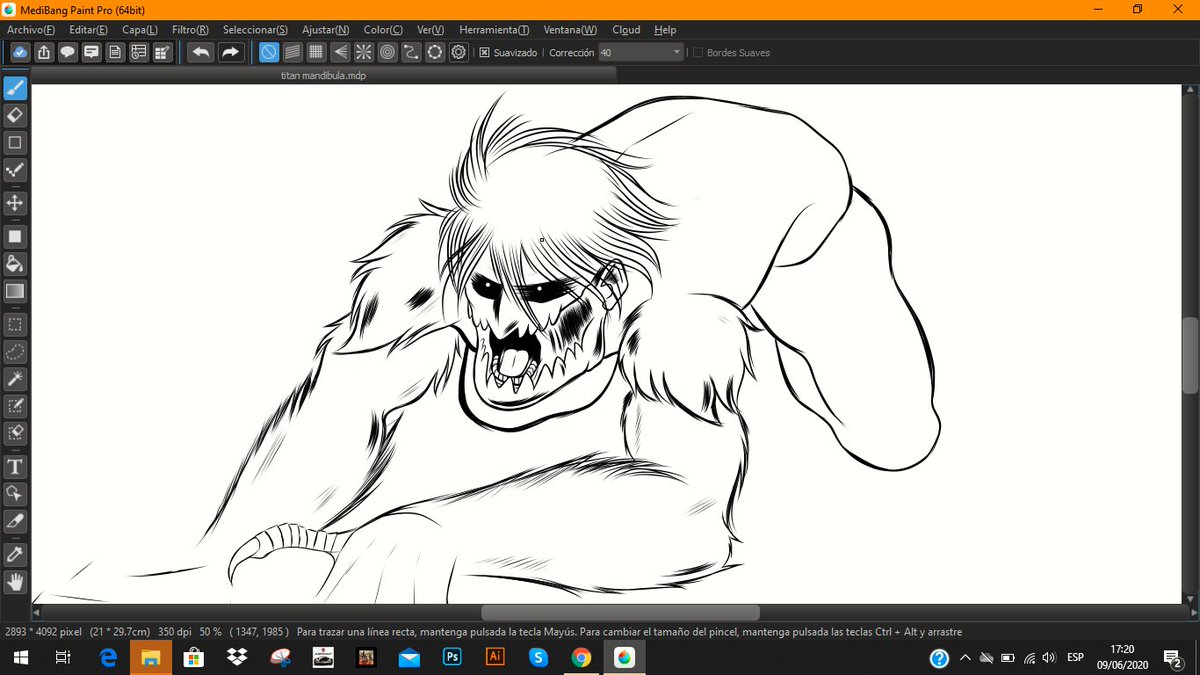Viewport: 1200px width, 675px height.
Task: Enable curve snap guide
Action: [411, 52]
